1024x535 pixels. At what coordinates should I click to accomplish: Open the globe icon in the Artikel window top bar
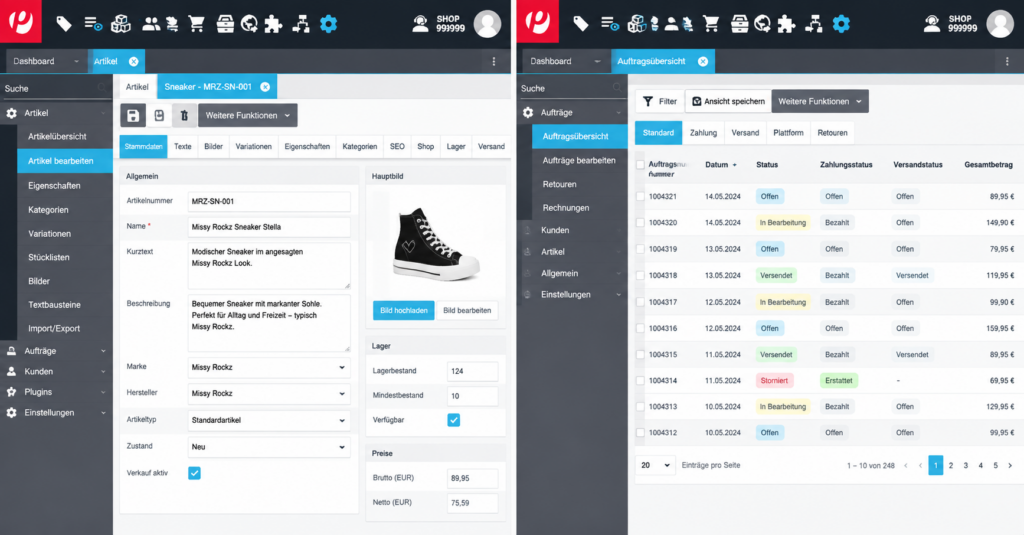(249, 24)
